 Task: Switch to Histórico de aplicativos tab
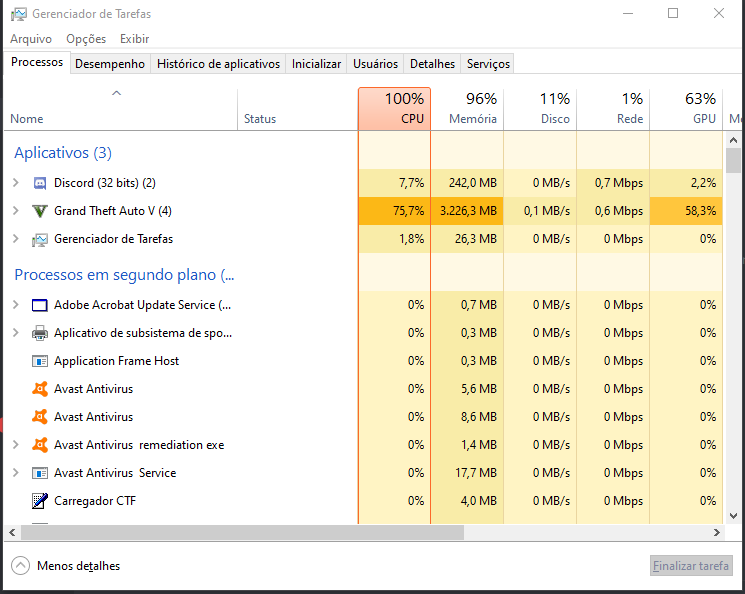pyautogui.click(x=219, y=64)
